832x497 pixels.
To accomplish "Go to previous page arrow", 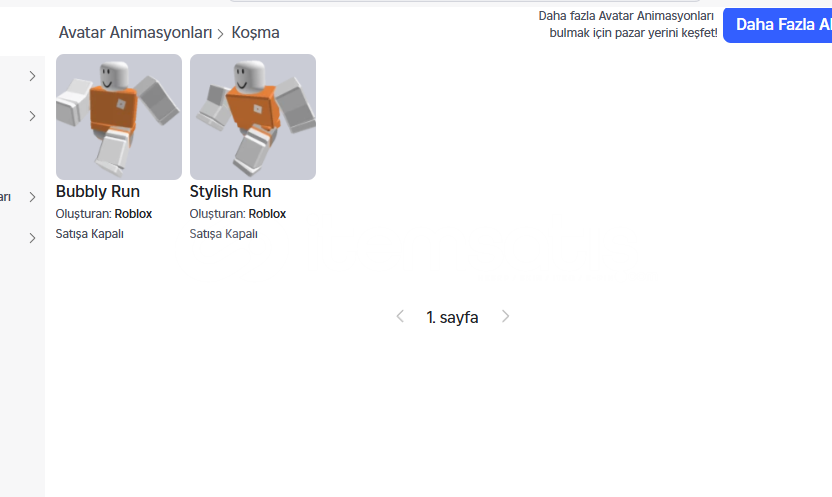I will (400, 317).
